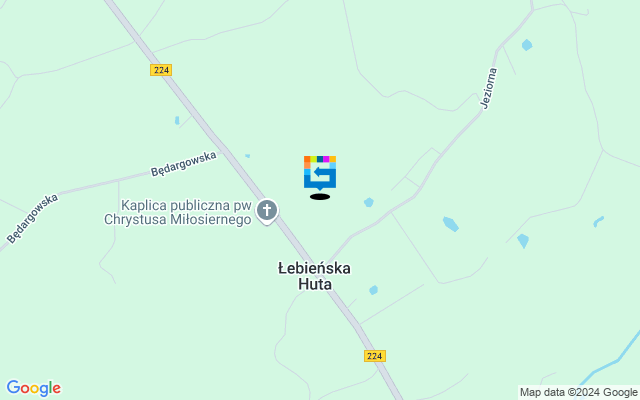The height and width of the screenshot is (400, 640).
Task: Click the small pond below Łebieńska Huta
Action: (x=373, y=290)
